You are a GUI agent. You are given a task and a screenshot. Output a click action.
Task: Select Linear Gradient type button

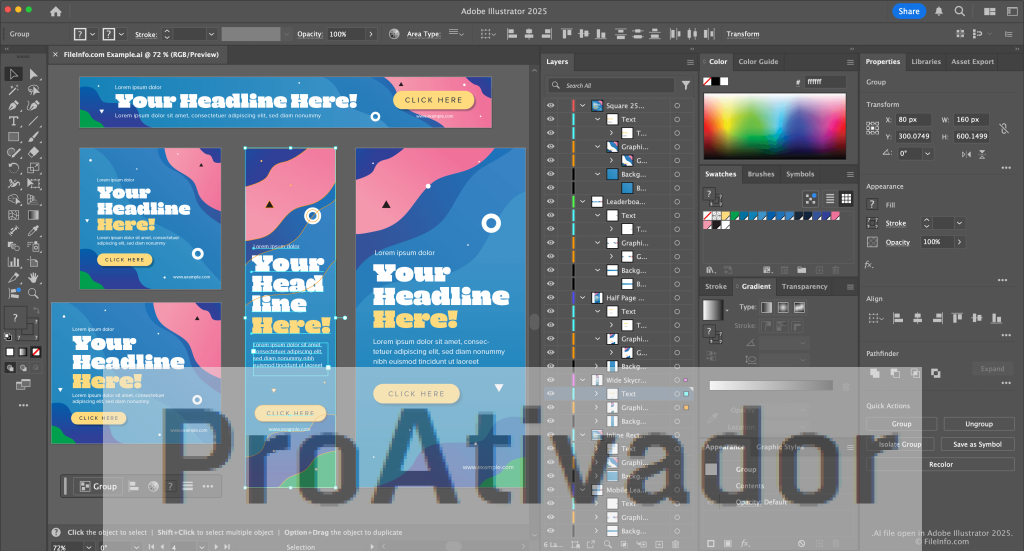coord(767,307)
